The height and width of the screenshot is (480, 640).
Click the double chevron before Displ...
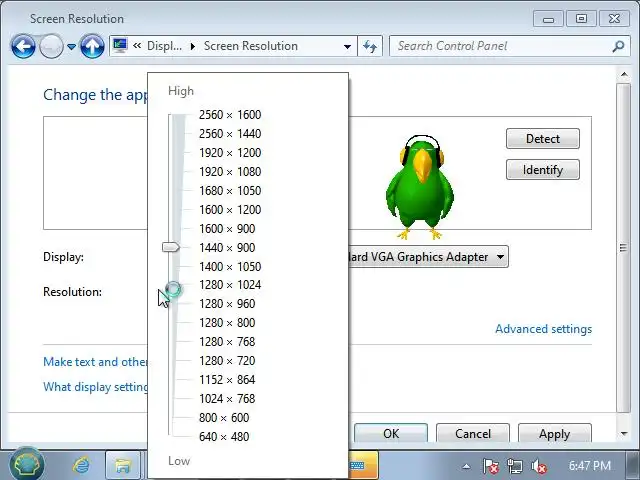[x=137, y=46]
